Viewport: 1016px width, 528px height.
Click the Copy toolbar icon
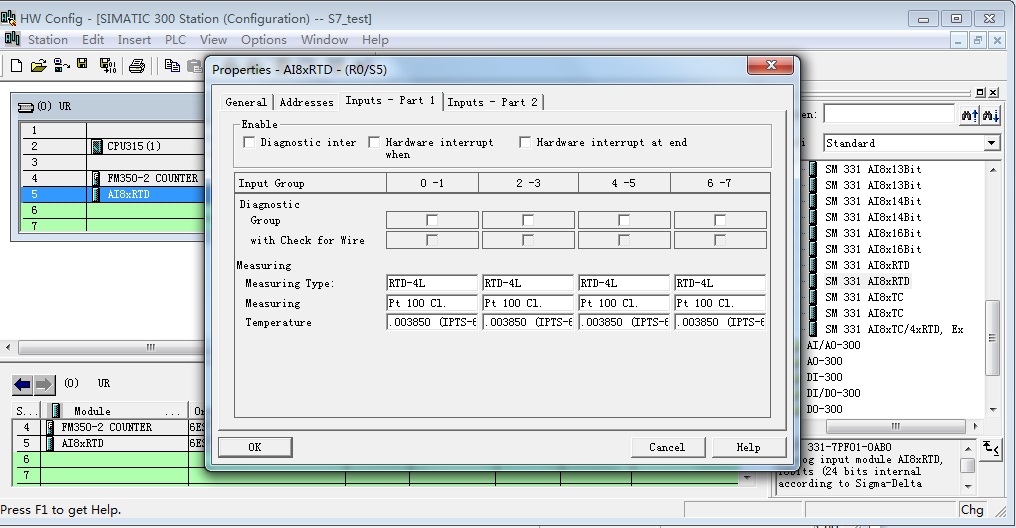coord(172,65)
